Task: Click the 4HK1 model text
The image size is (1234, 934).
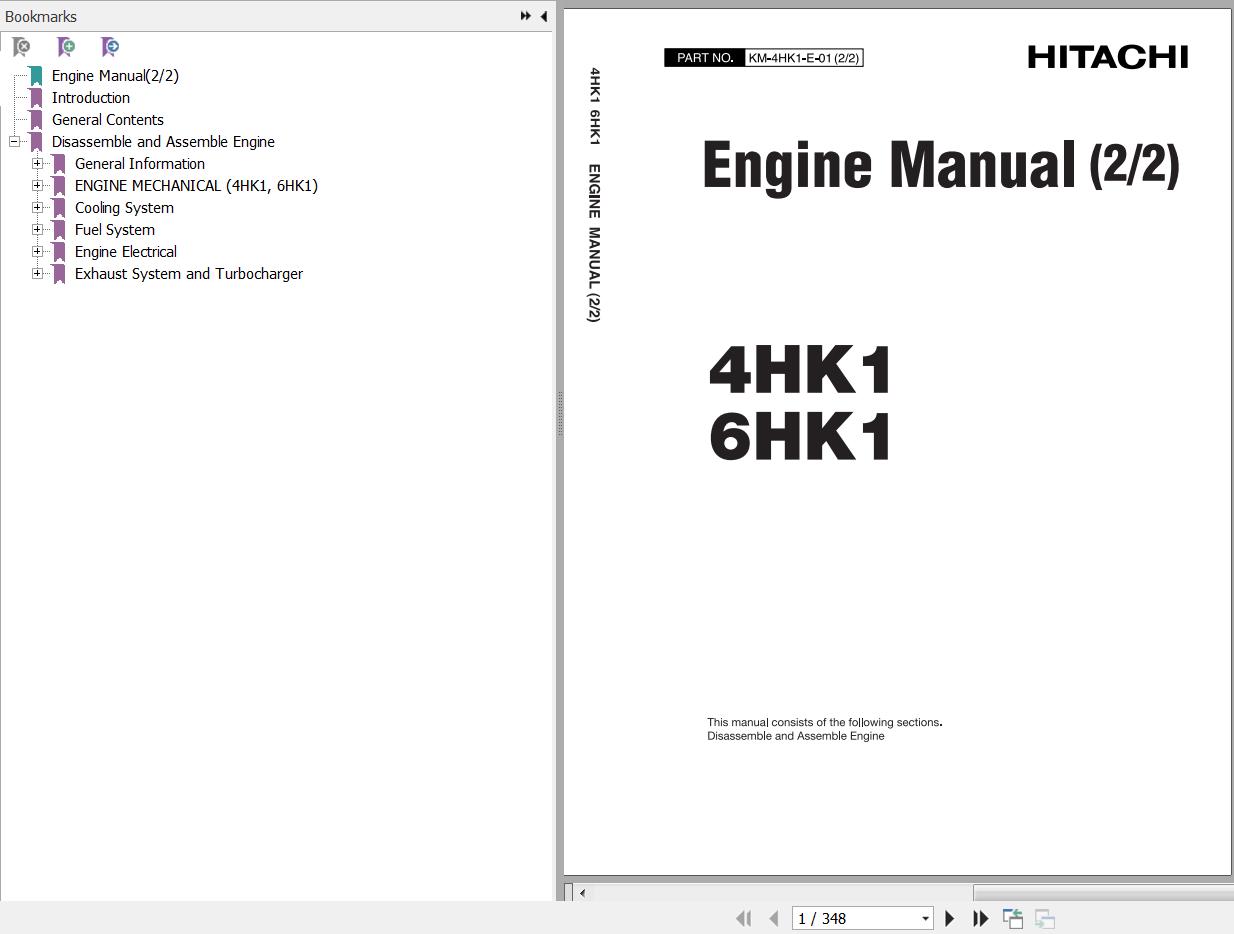Action: (800, 369)
